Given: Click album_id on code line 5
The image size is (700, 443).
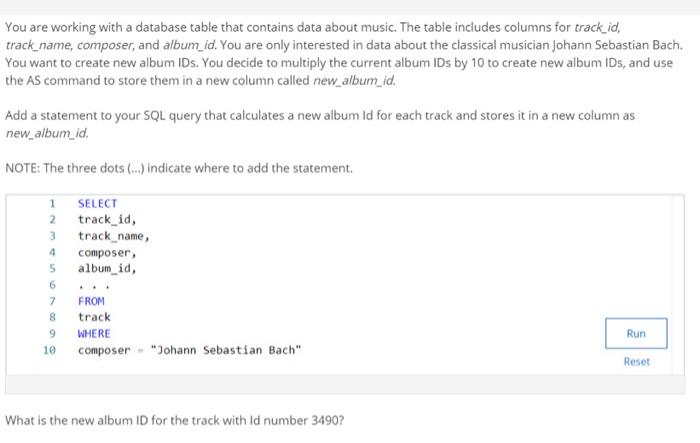Looking at the screenshot, I should [107, 268].
